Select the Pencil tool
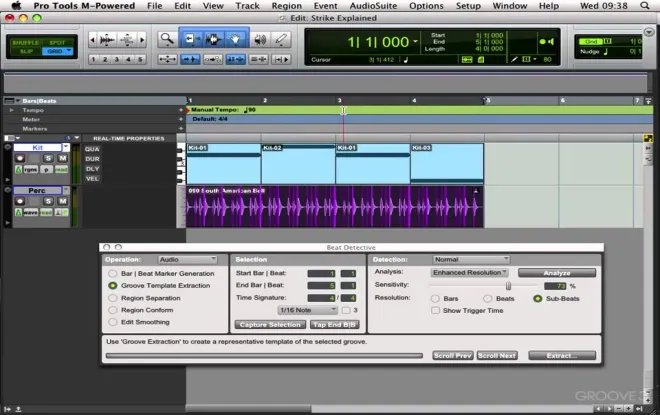The image size is (660, 415). (x=281, y=40)
